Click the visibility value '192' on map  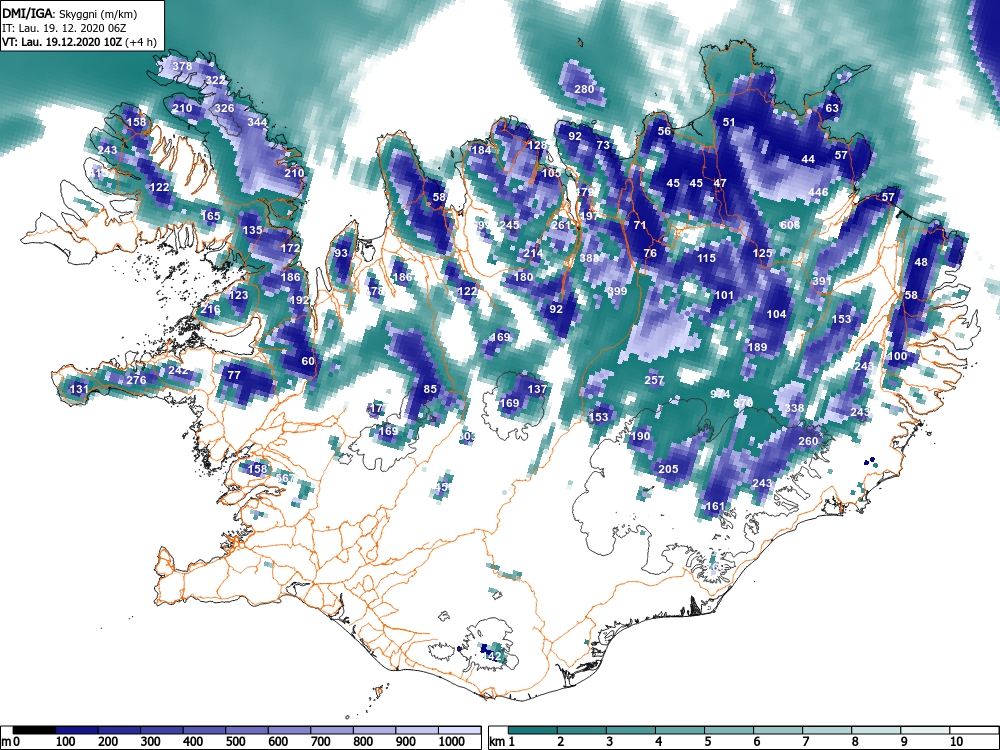tap(299, 300)
